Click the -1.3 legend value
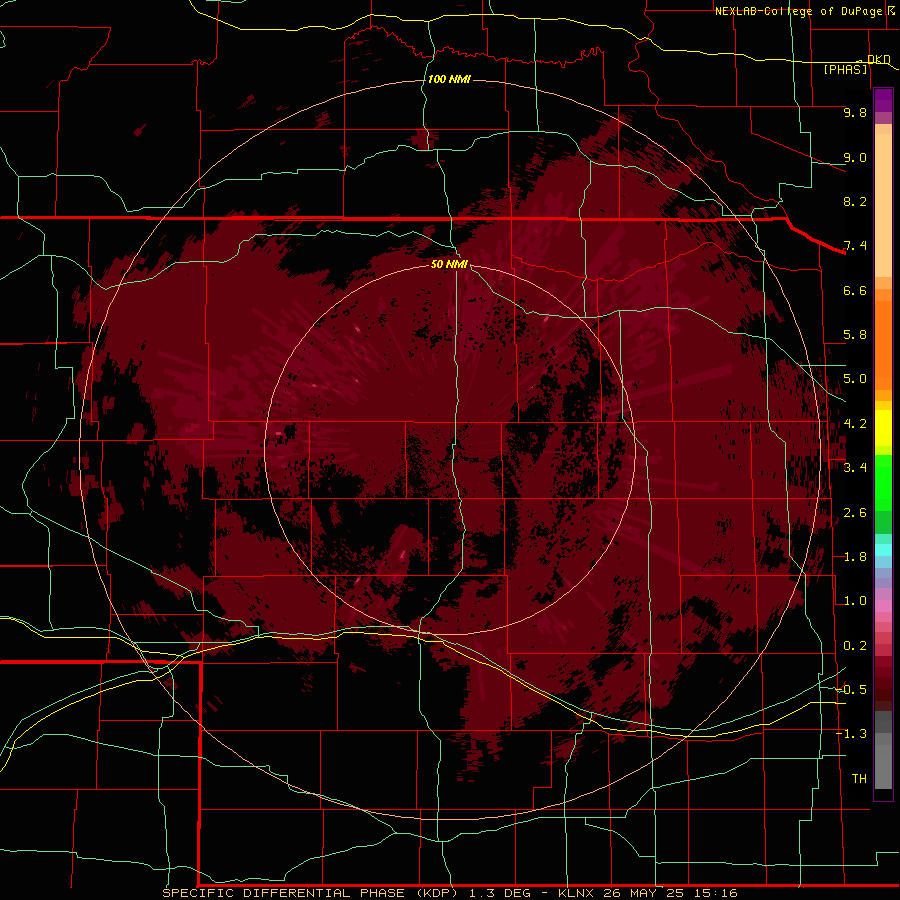This screenshot has height=900, width=900. pyautogui.click(x=851, y=734)
